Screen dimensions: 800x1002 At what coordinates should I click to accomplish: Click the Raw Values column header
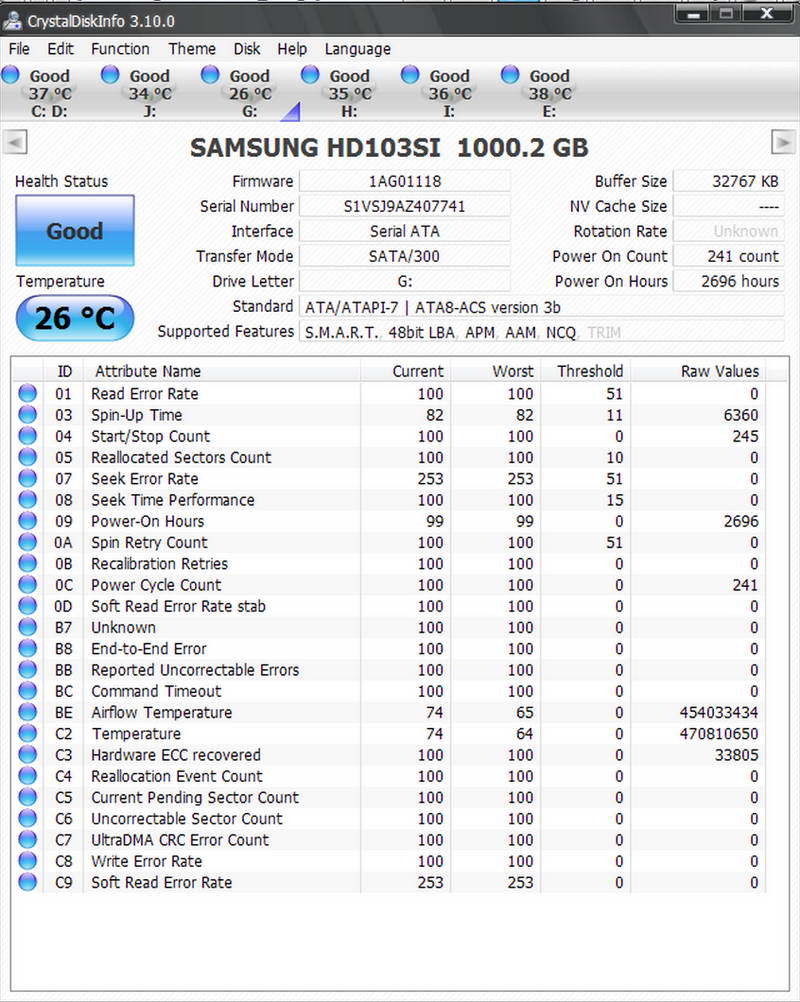point(698,371)
